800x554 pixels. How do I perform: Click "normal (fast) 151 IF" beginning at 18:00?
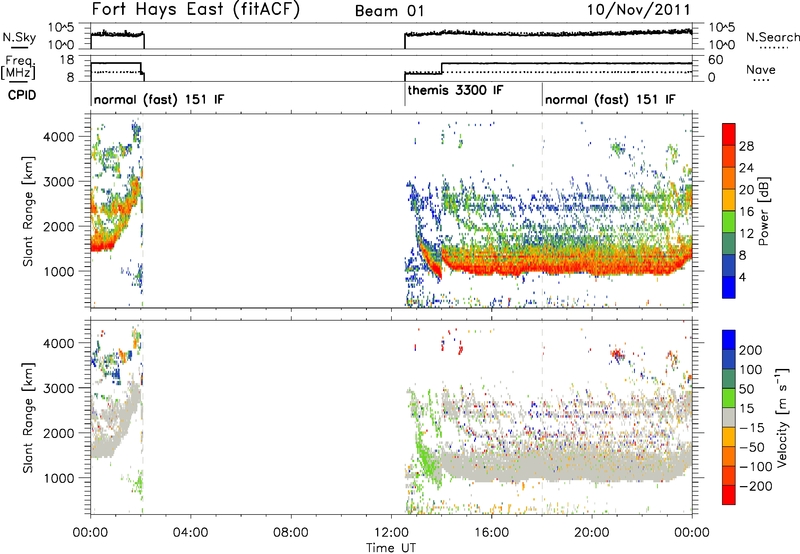(x=610, y=99)
